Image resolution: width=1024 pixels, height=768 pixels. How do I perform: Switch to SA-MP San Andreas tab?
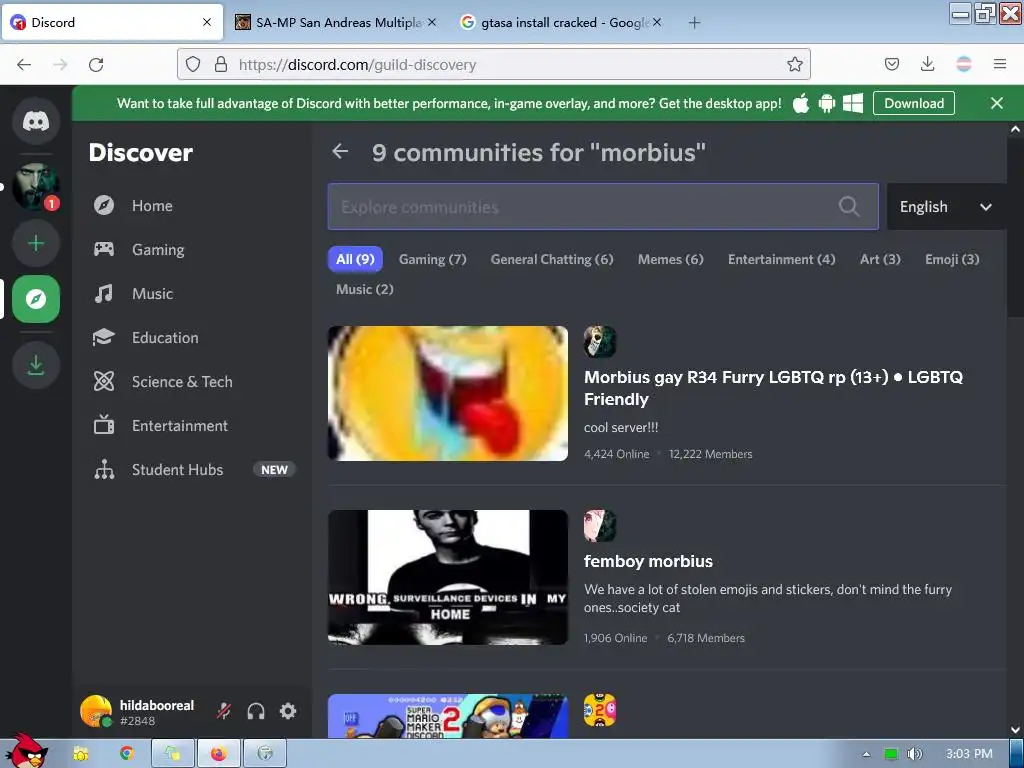coord(337,22)
